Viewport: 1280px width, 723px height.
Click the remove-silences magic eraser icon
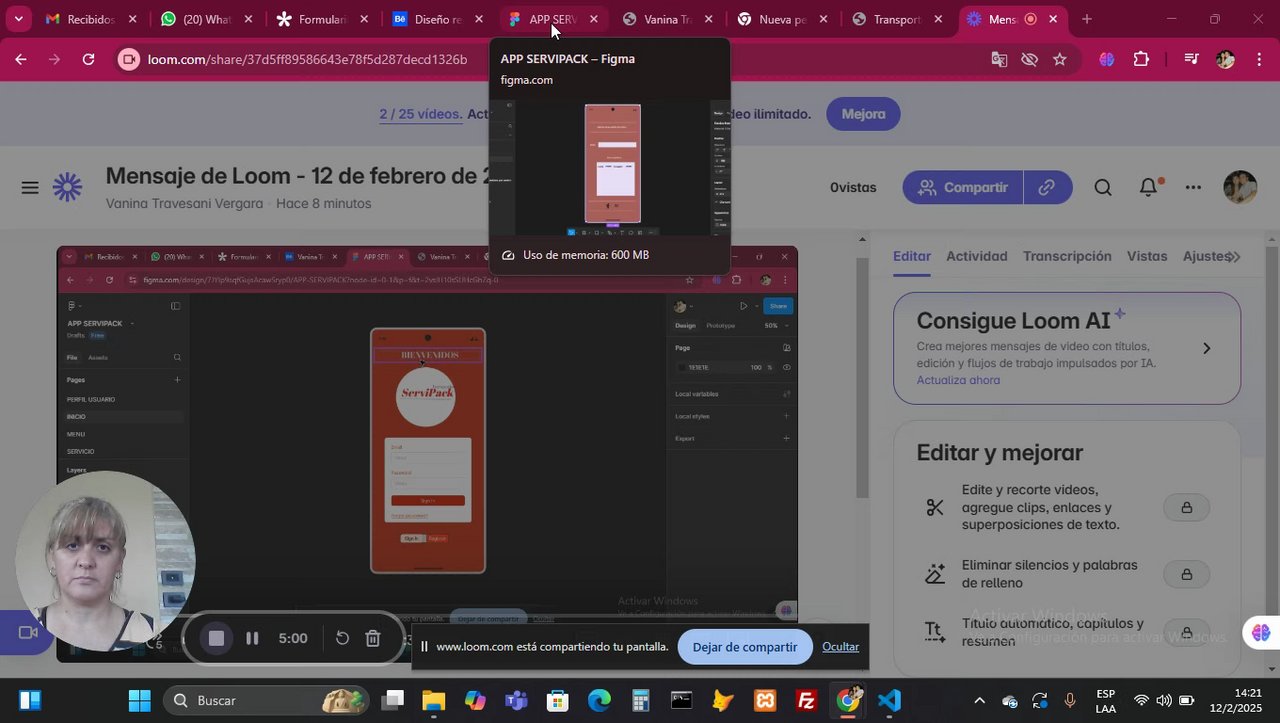pyautogui.click(x=935, y=574)
